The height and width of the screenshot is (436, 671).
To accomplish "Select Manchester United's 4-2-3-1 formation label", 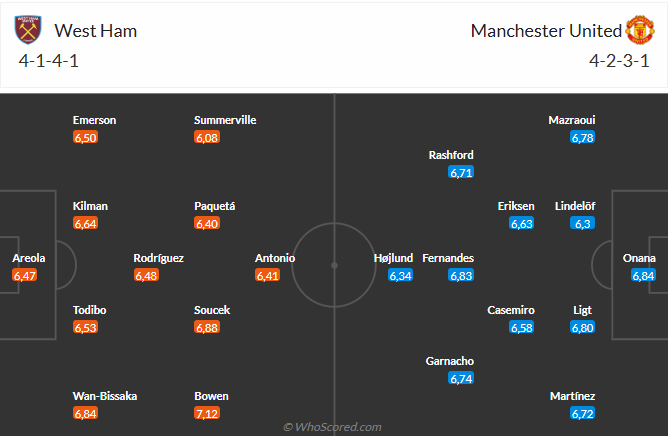I will 620,61.
